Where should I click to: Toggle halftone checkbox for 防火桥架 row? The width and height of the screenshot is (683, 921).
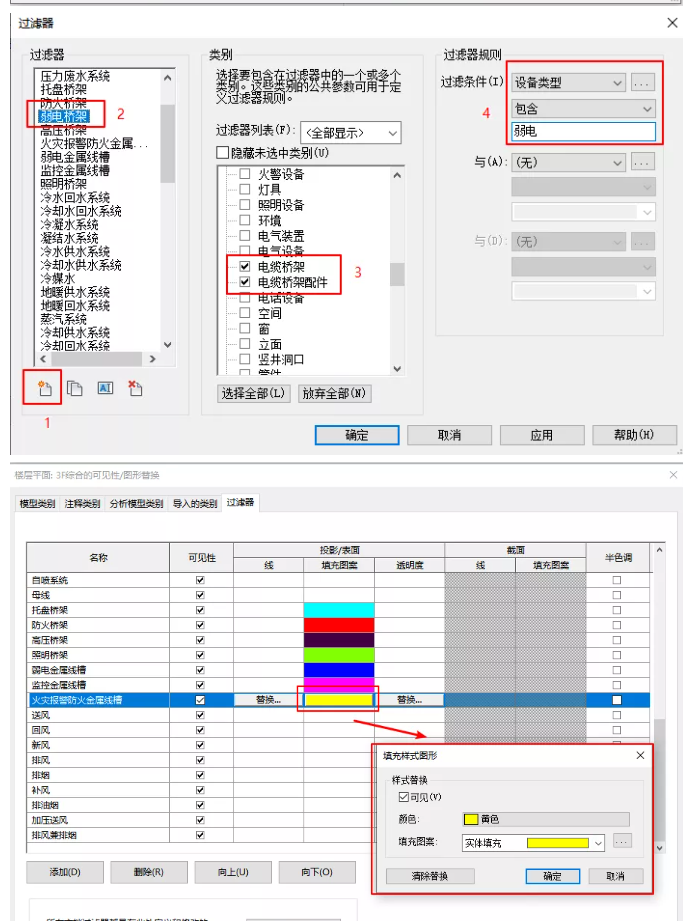pyautogui.click(x=617, y=625)
